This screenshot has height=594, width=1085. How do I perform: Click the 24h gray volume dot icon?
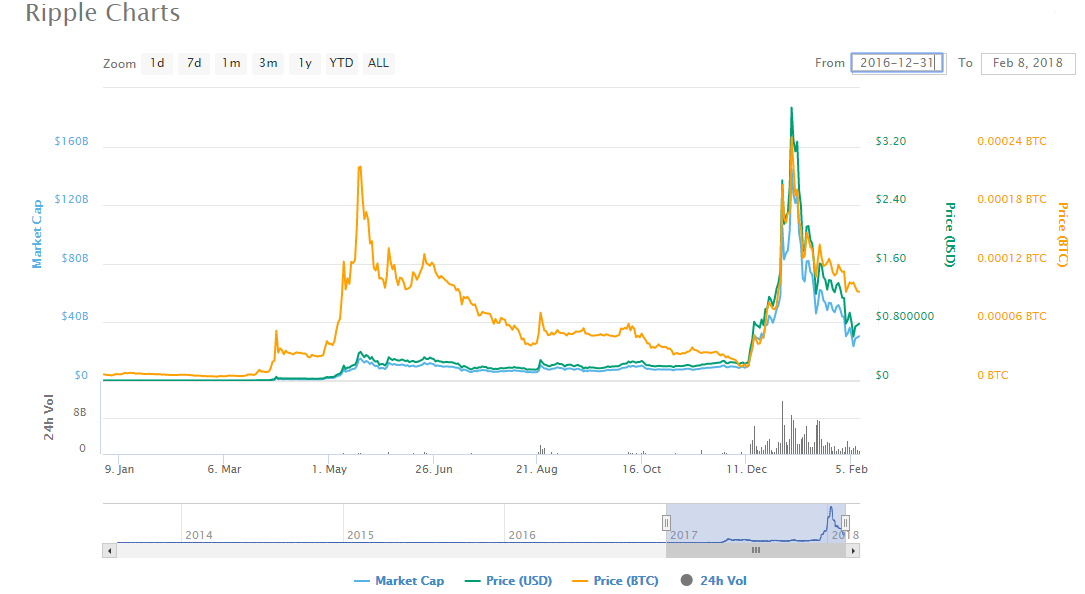pos(686,580)
